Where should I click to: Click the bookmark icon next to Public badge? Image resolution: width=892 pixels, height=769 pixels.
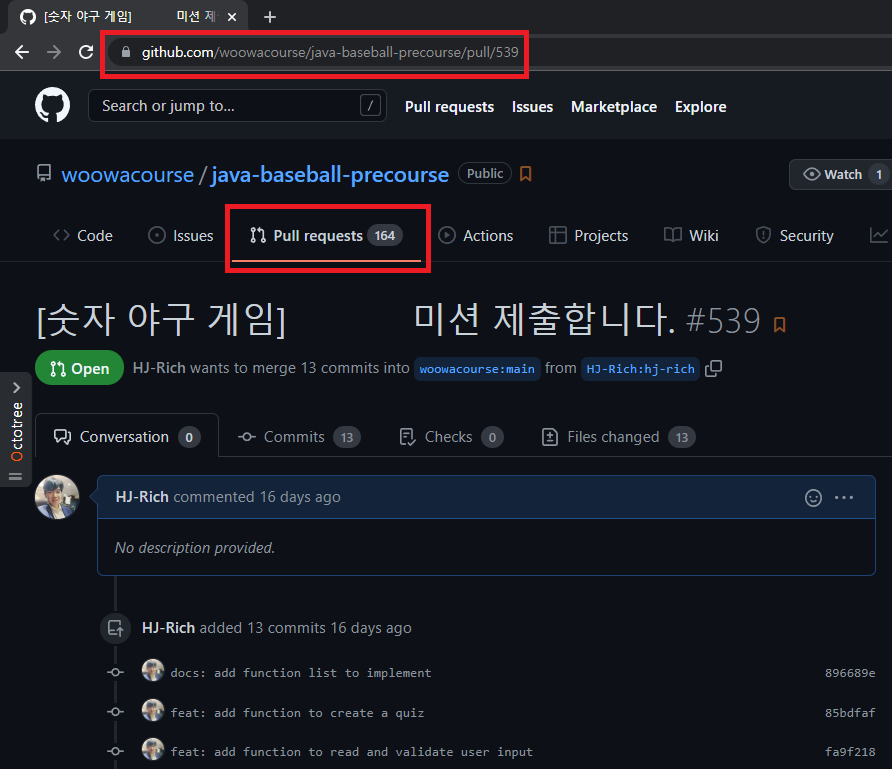point(526,173)
